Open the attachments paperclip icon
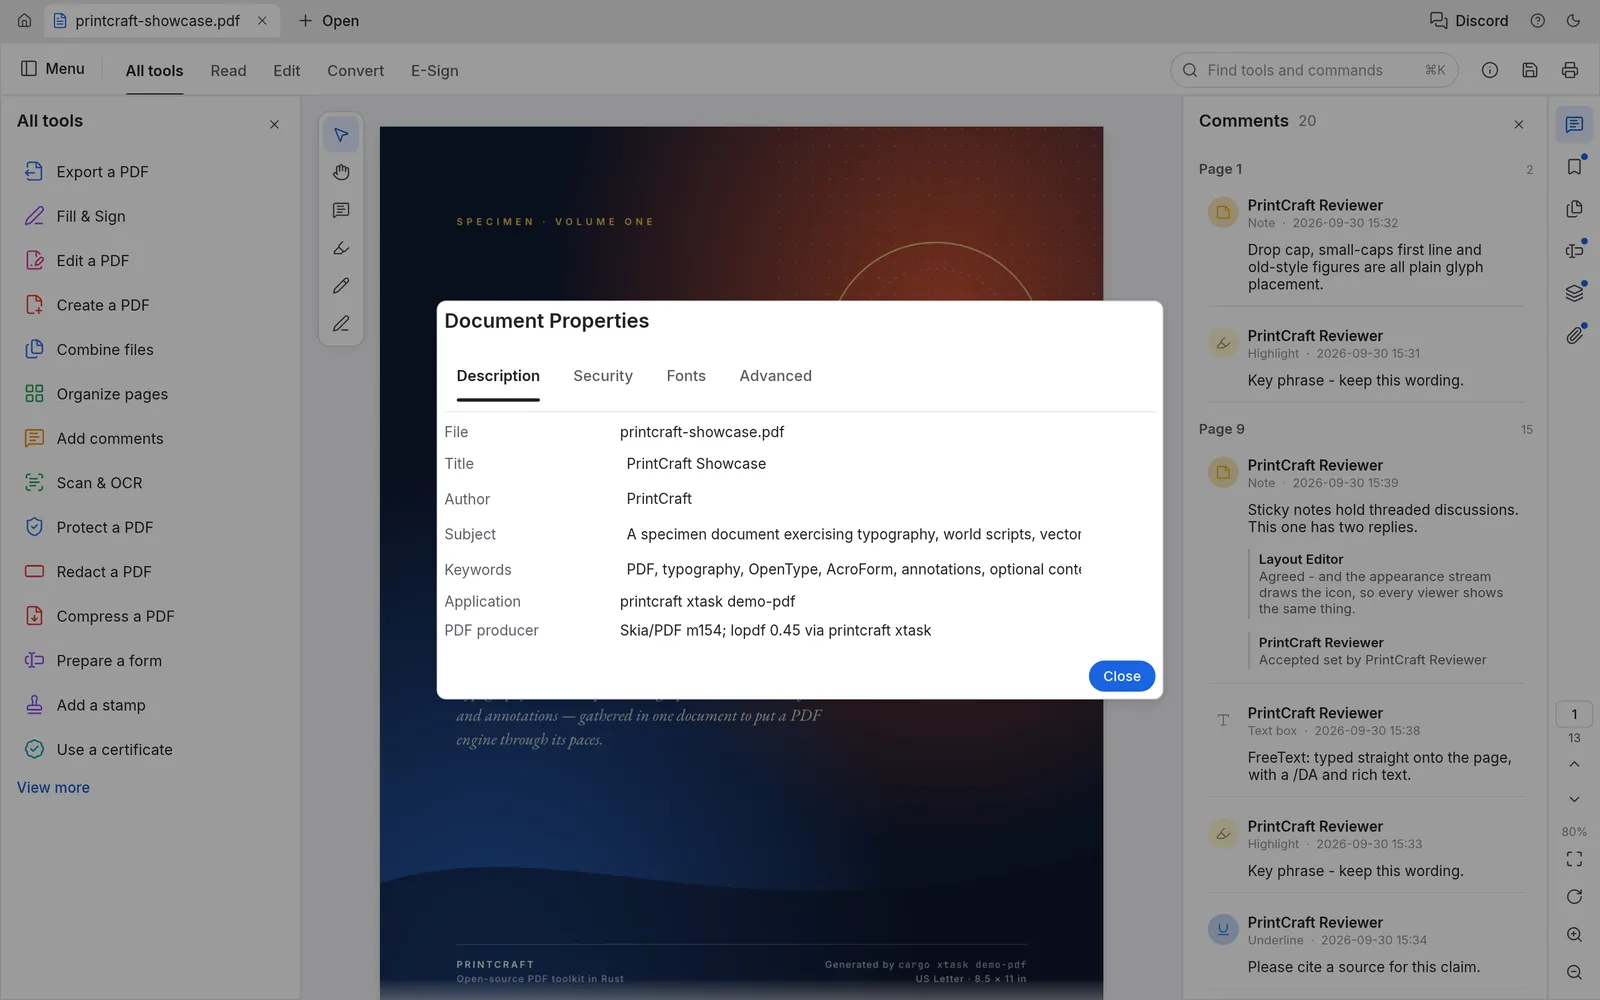 [x=1574, y=335]
